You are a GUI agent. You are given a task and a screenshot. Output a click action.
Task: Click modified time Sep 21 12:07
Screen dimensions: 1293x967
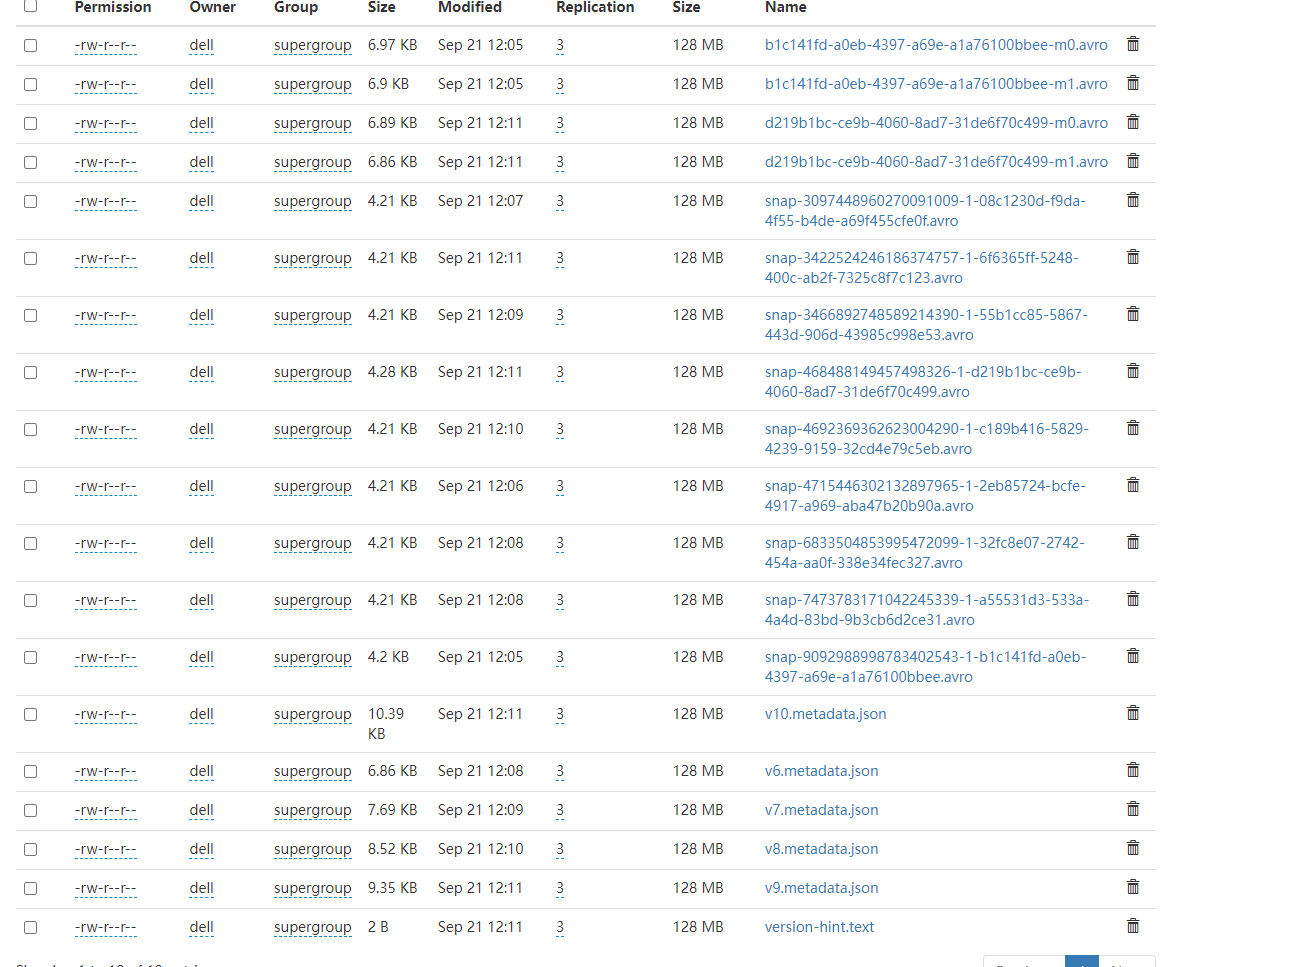pos(480,201)
